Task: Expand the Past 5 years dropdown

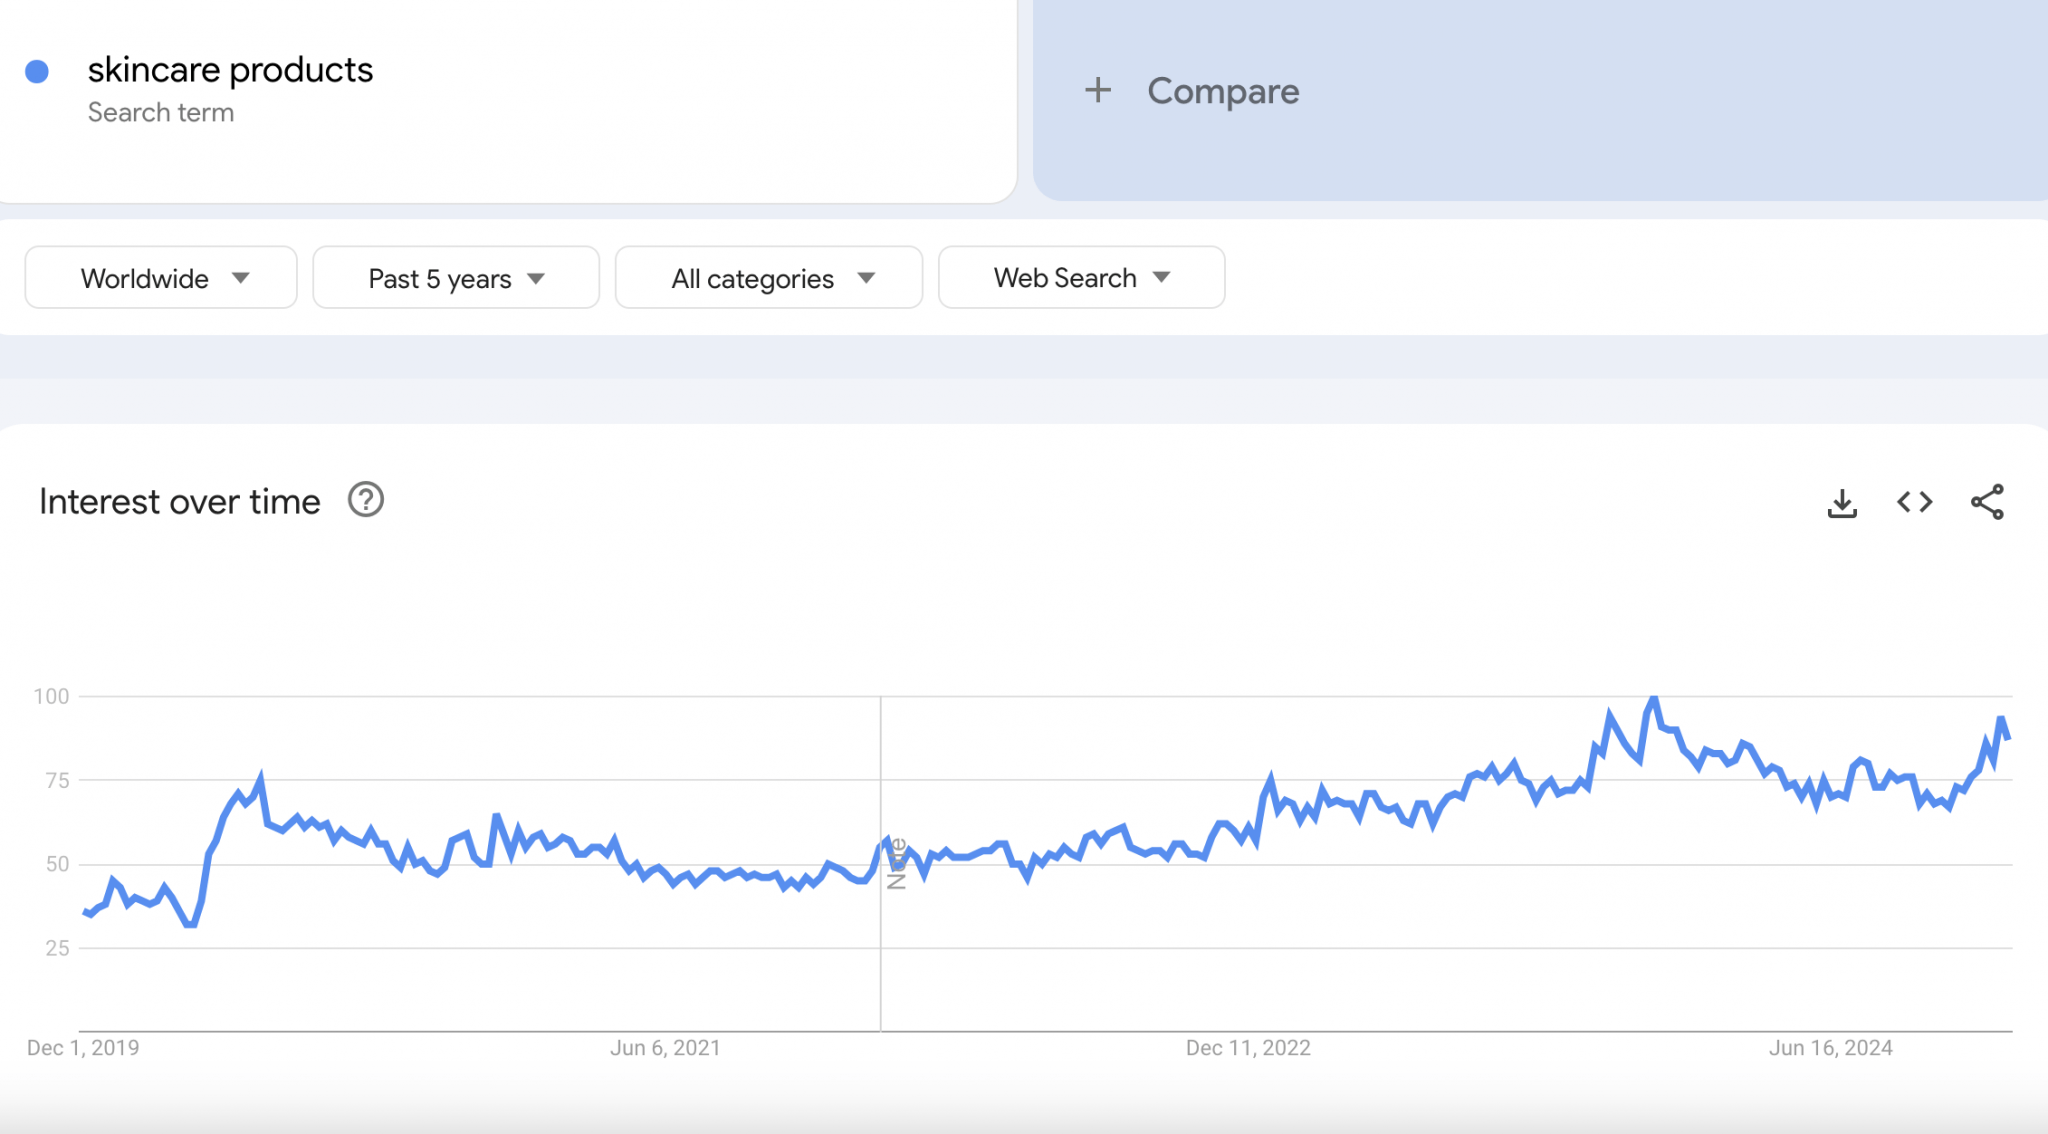Action: point(456,278)
